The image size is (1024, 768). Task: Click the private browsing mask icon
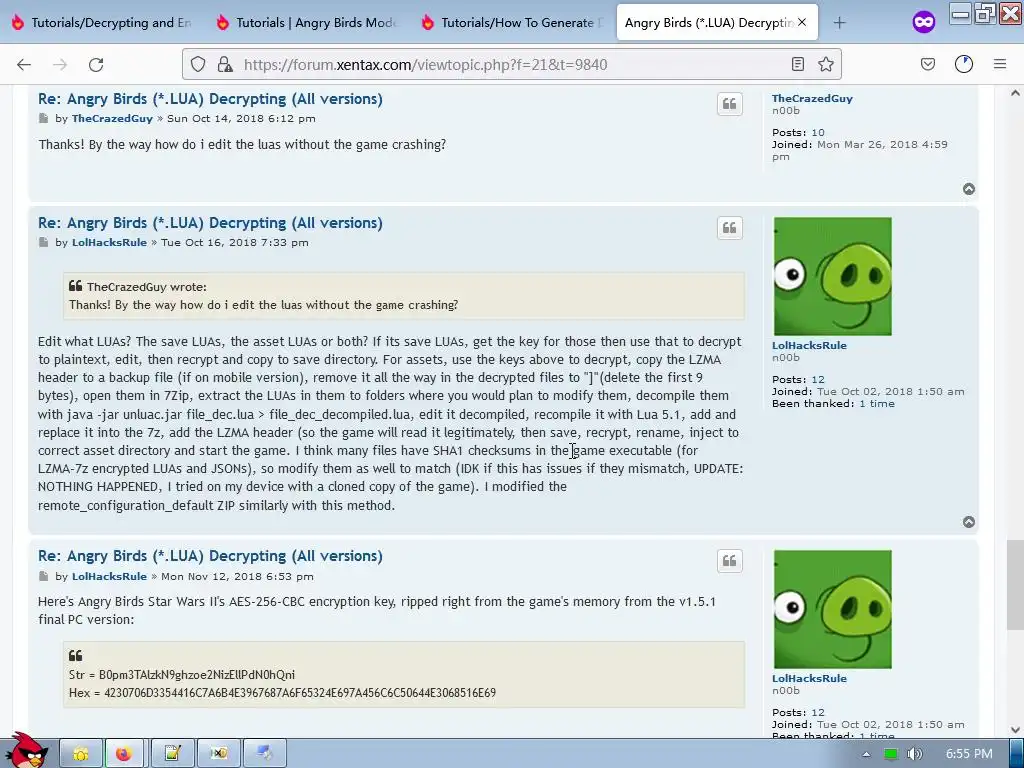pos(923,23)
